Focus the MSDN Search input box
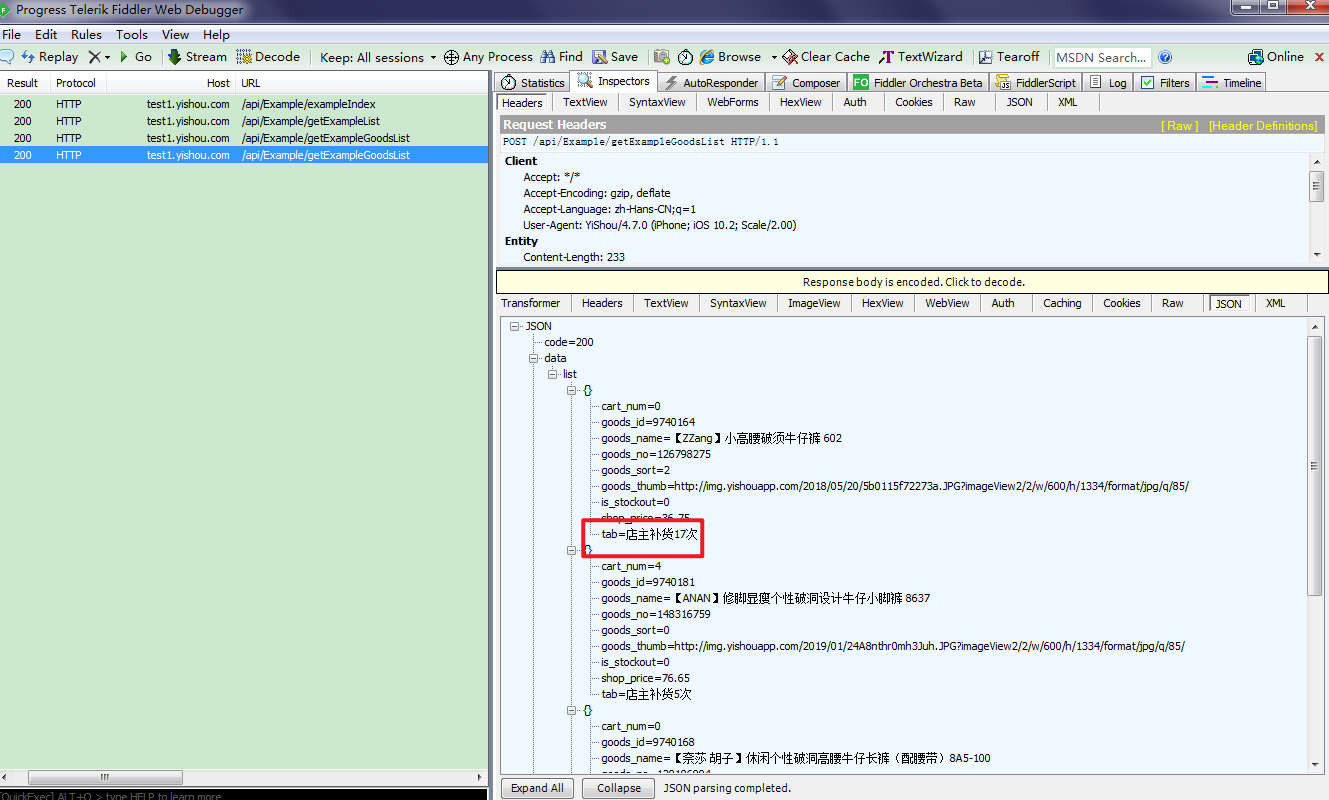The image size is (1329, 800). [x=1102, y=57]
